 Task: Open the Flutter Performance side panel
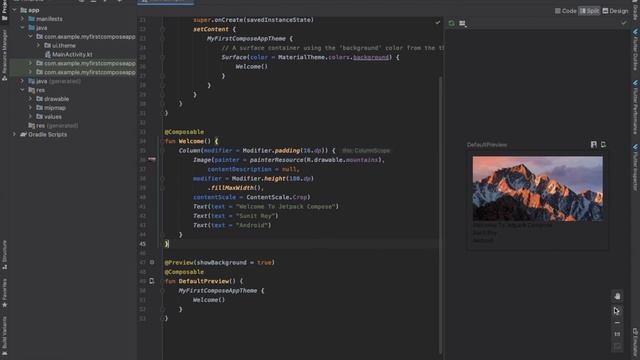pyautogui.click(x=636, y=107)
